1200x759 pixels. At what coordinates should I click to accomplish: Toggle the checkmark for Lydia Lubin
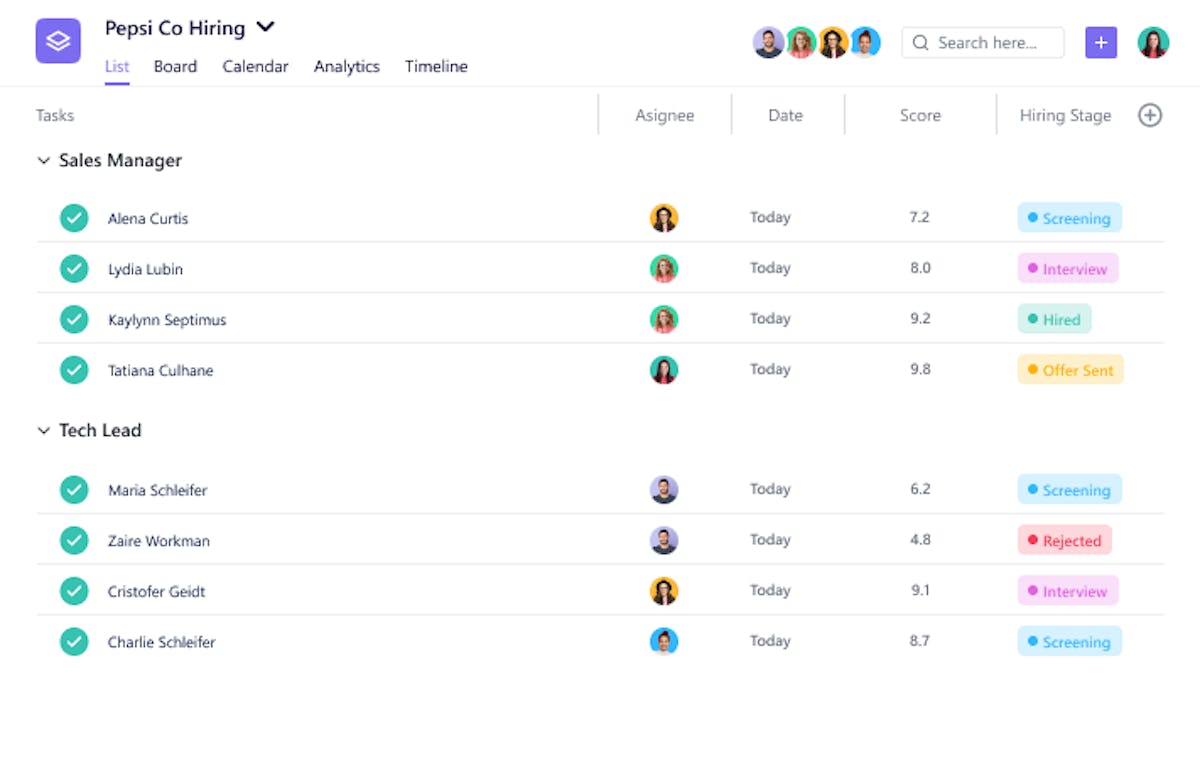tap(74, 269)
